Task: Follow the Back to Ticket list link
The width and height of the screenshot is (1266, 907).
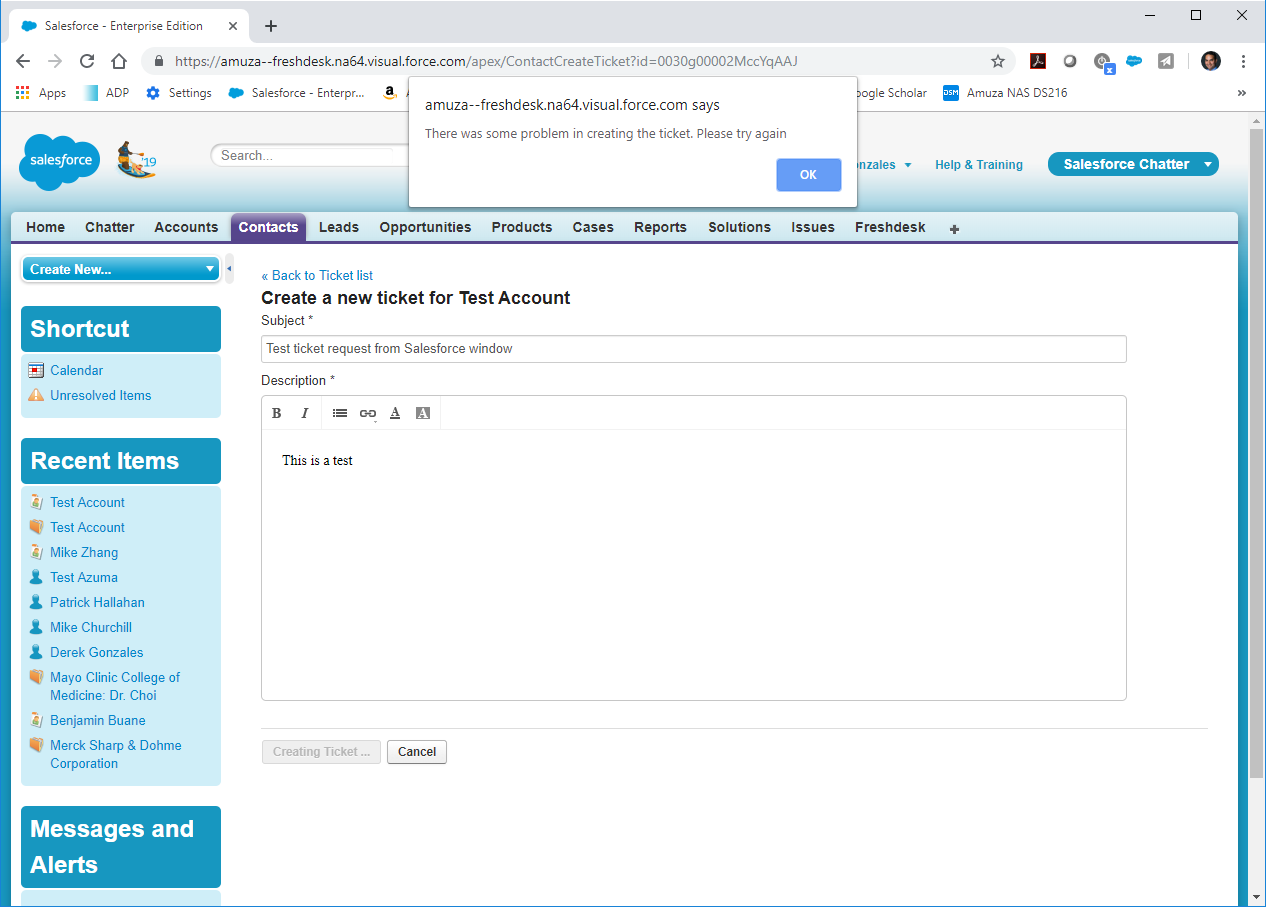Action: coord(317,275)
